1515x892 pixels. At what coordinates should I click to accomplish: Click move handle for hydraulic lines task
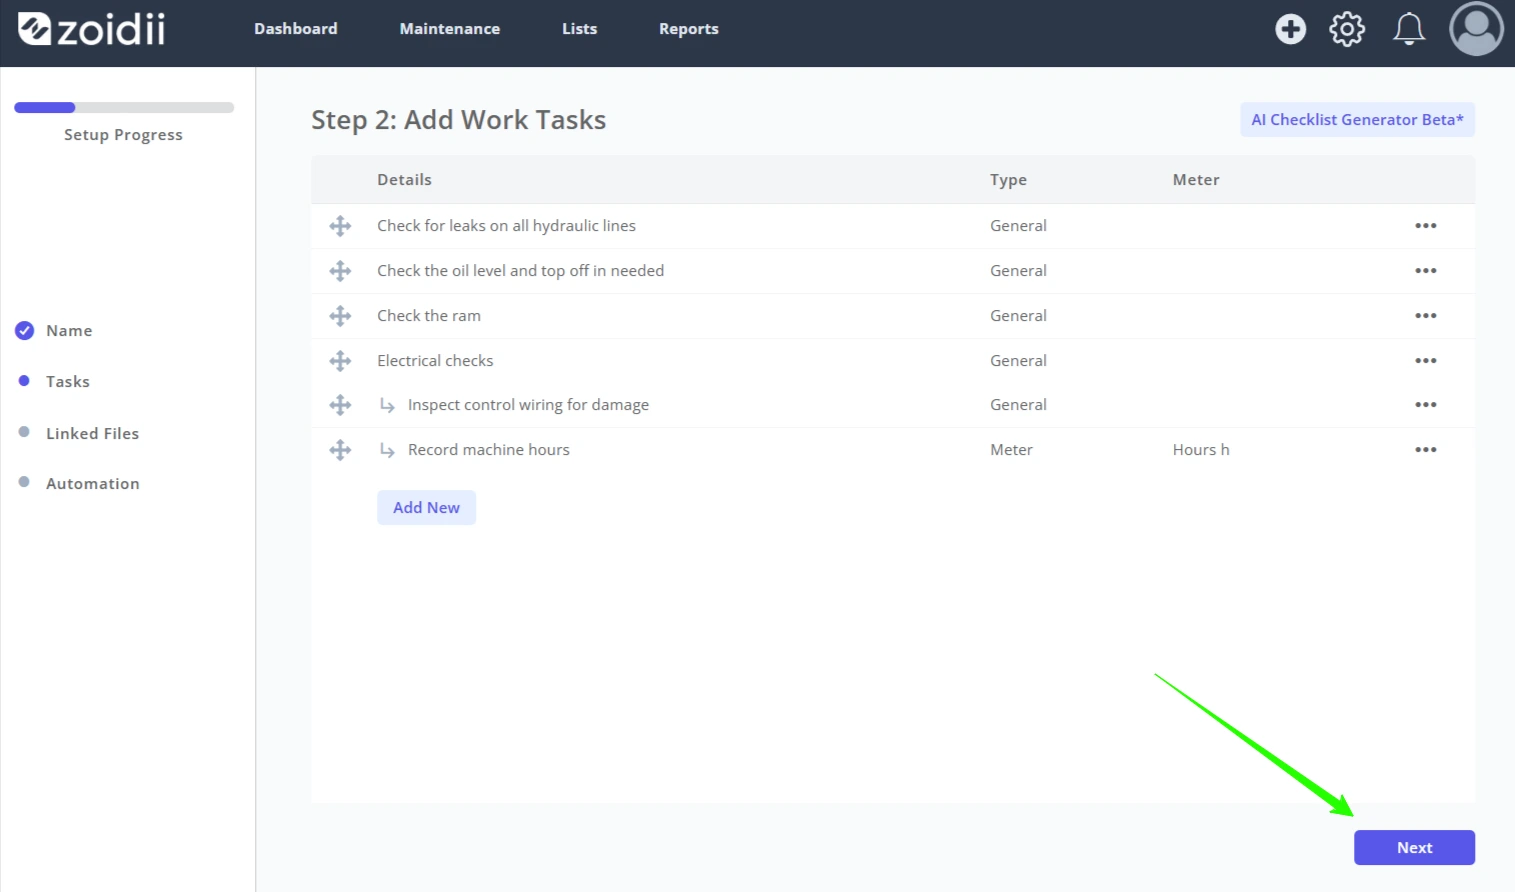tap(340, 226)
